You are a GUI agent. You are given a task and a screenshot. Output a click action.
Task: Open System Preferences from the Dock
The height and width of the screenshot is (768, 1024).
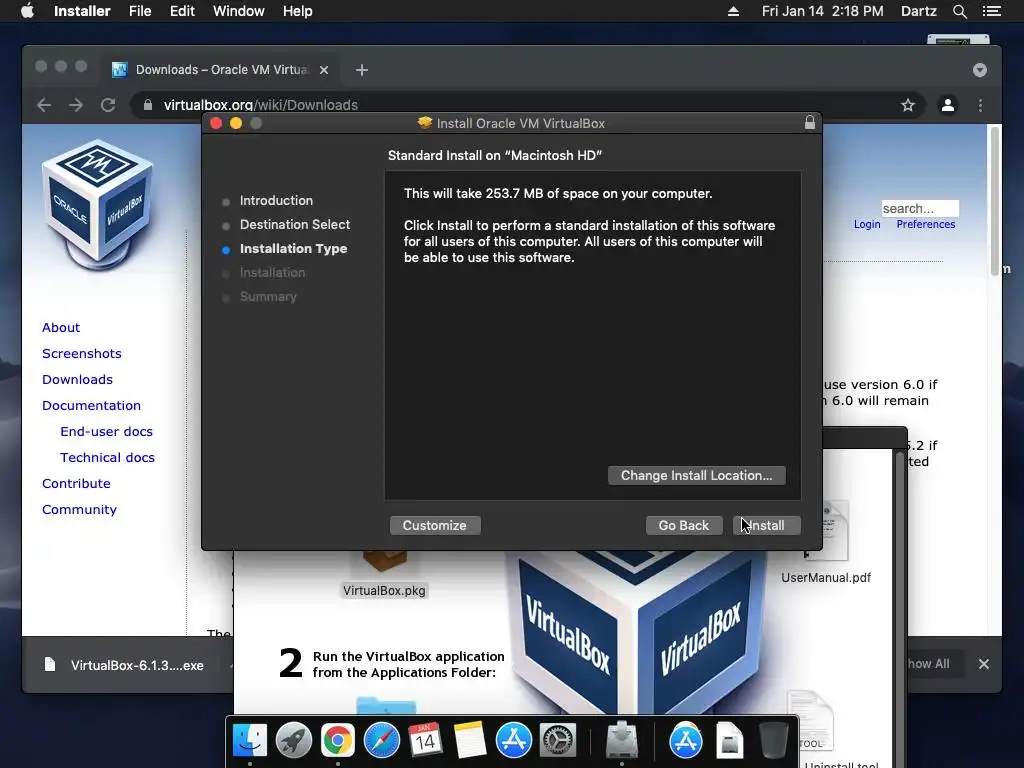[x=558, y=741]
